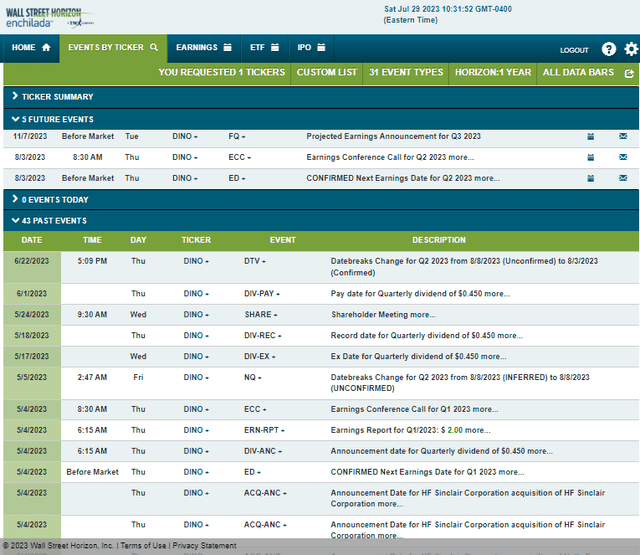Sort by the EVENT column header
The height and width of the screenshot is (555, 640).
(282, 240)
